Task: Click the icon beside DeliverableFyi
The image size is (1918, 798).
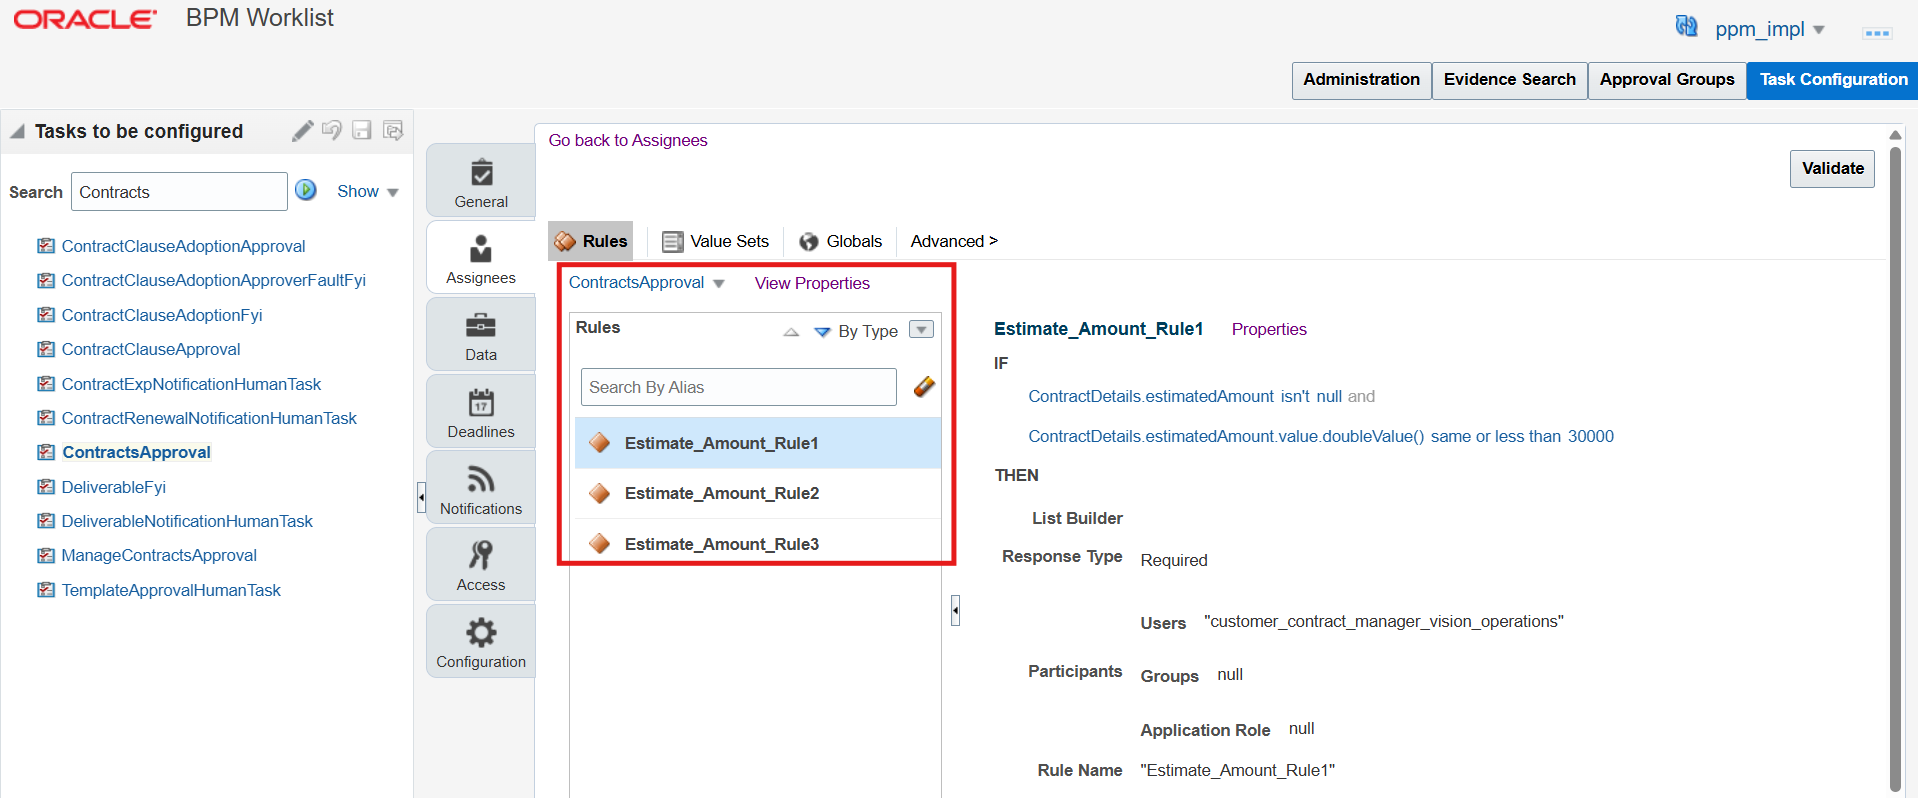Action: 46,487
